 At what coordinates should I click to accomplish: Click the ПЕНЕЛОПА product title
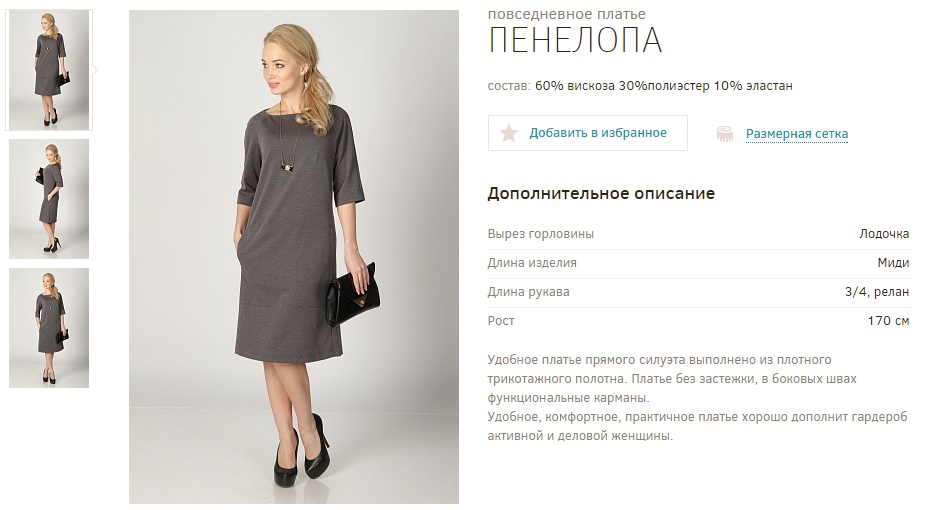click(x=575, y=40)
